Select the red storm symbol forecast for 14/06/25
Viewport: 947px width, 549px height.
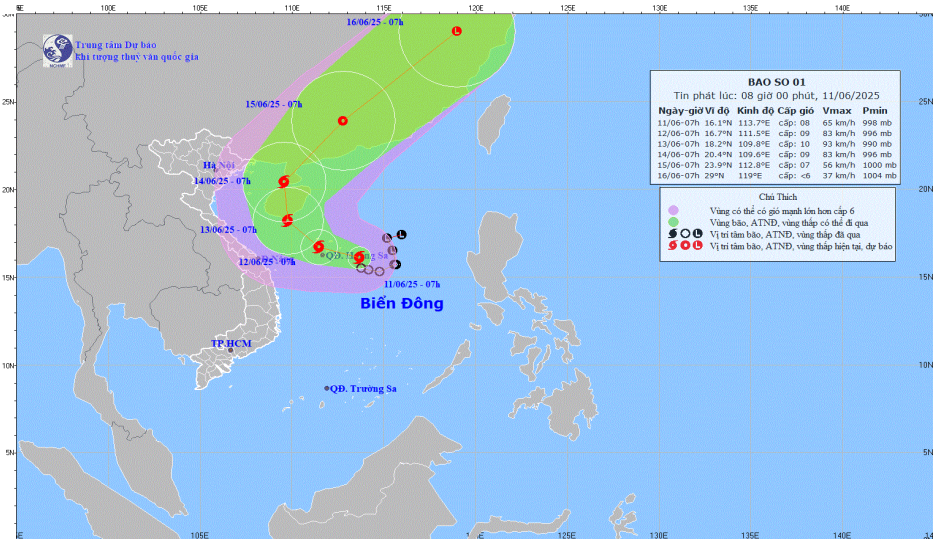(x=284, y=181)
